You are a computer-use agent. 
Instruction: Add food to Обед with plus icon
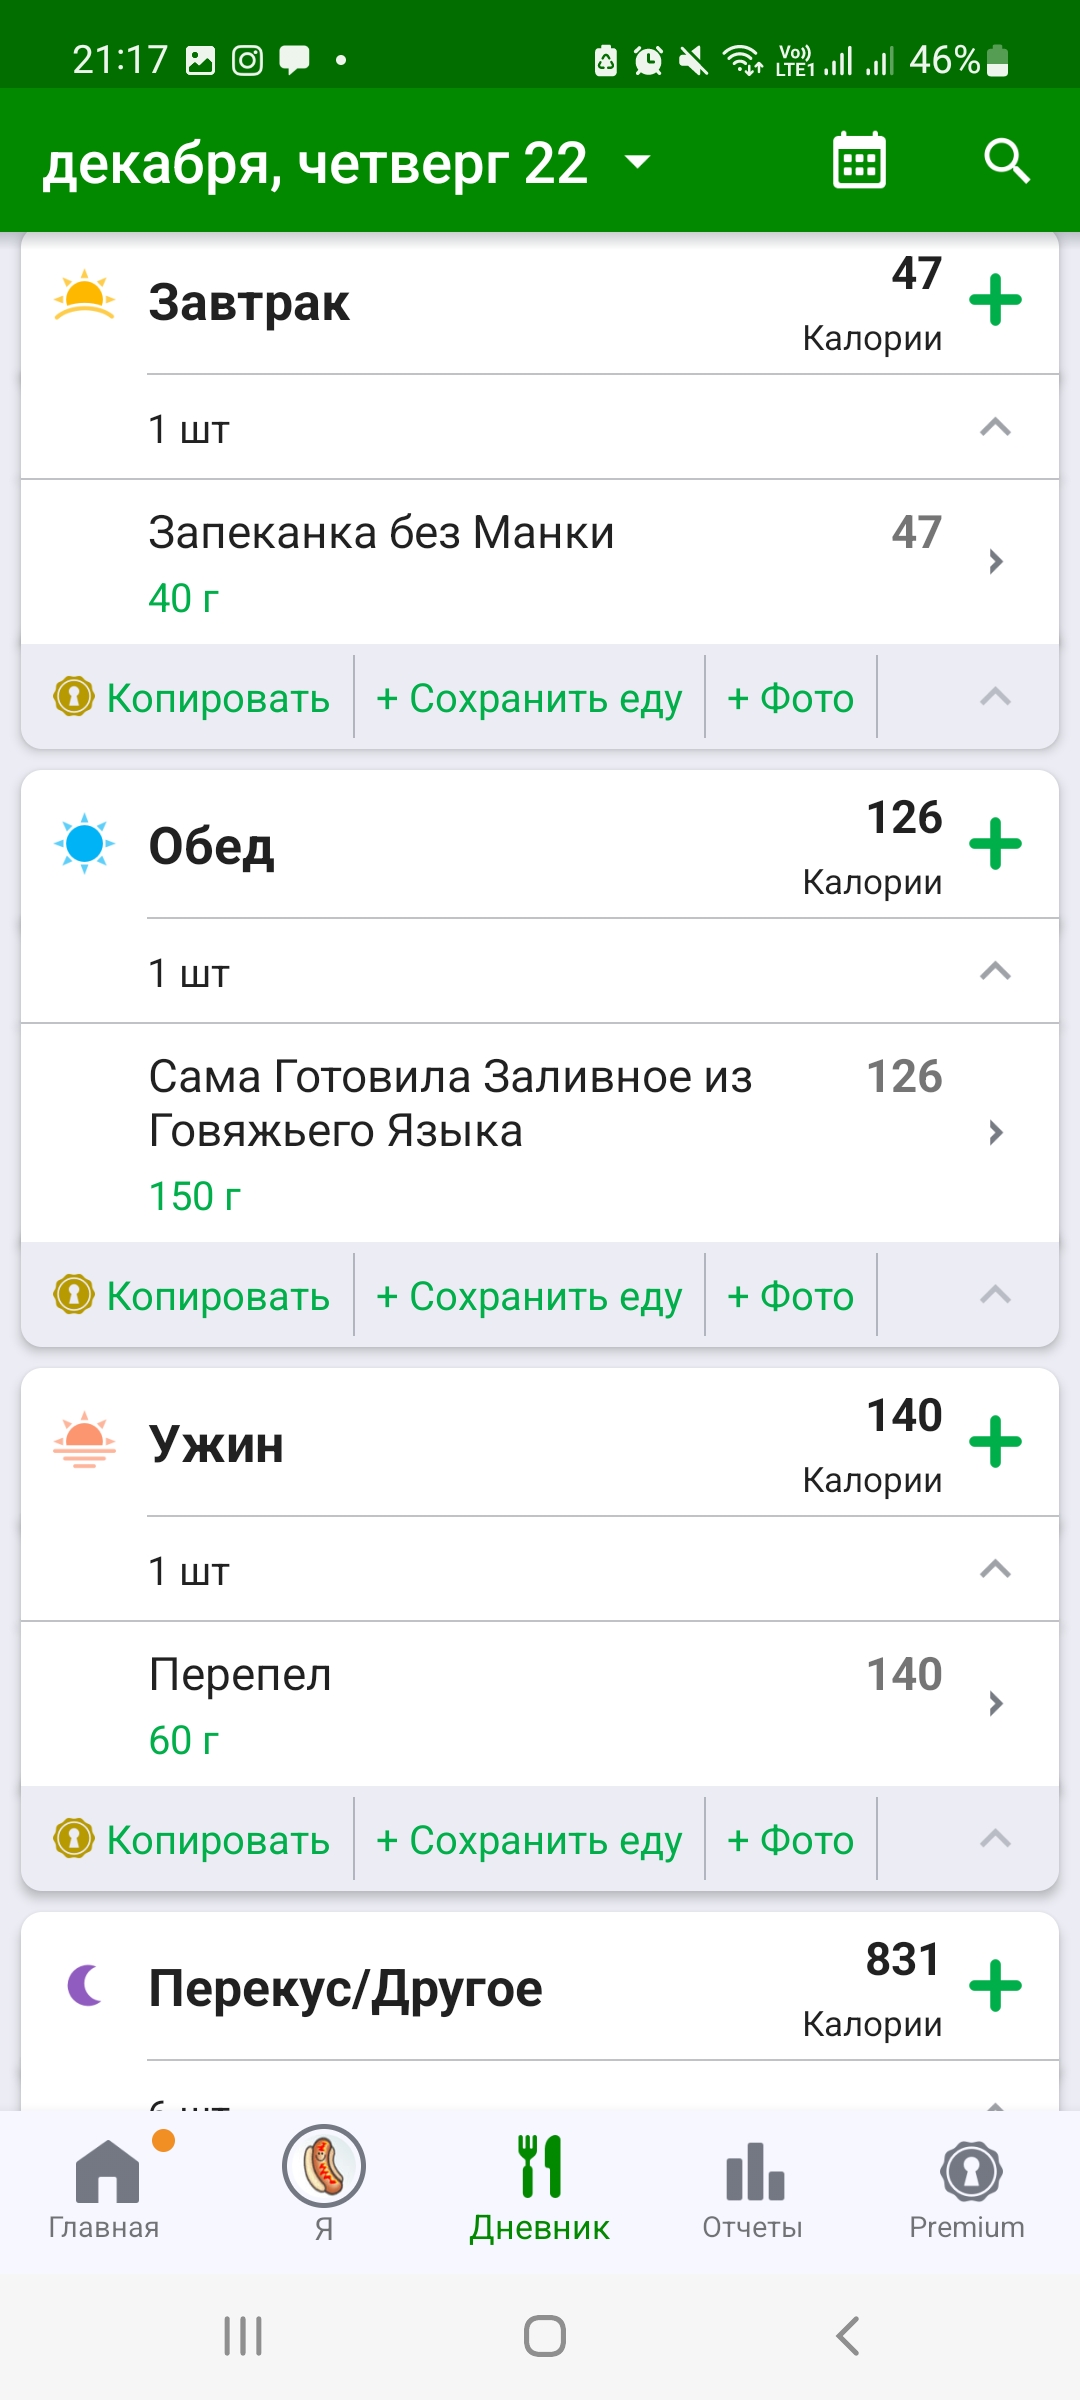[x=995, y=844]
